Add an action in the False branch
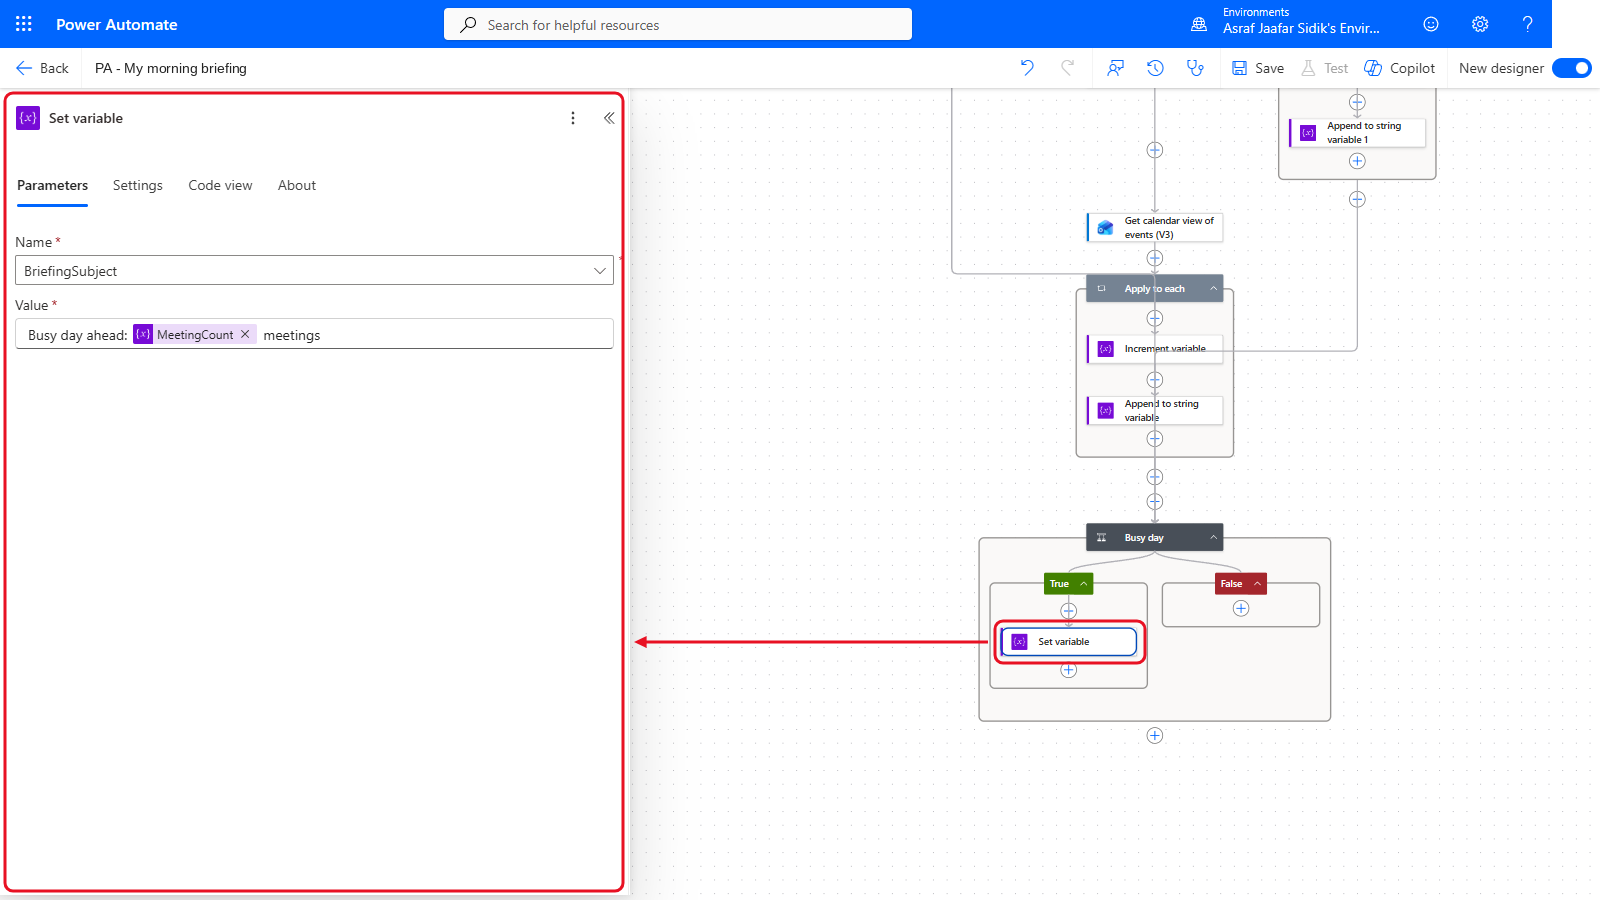Screen dimensions: 1600x900 tap(1241, 608)
